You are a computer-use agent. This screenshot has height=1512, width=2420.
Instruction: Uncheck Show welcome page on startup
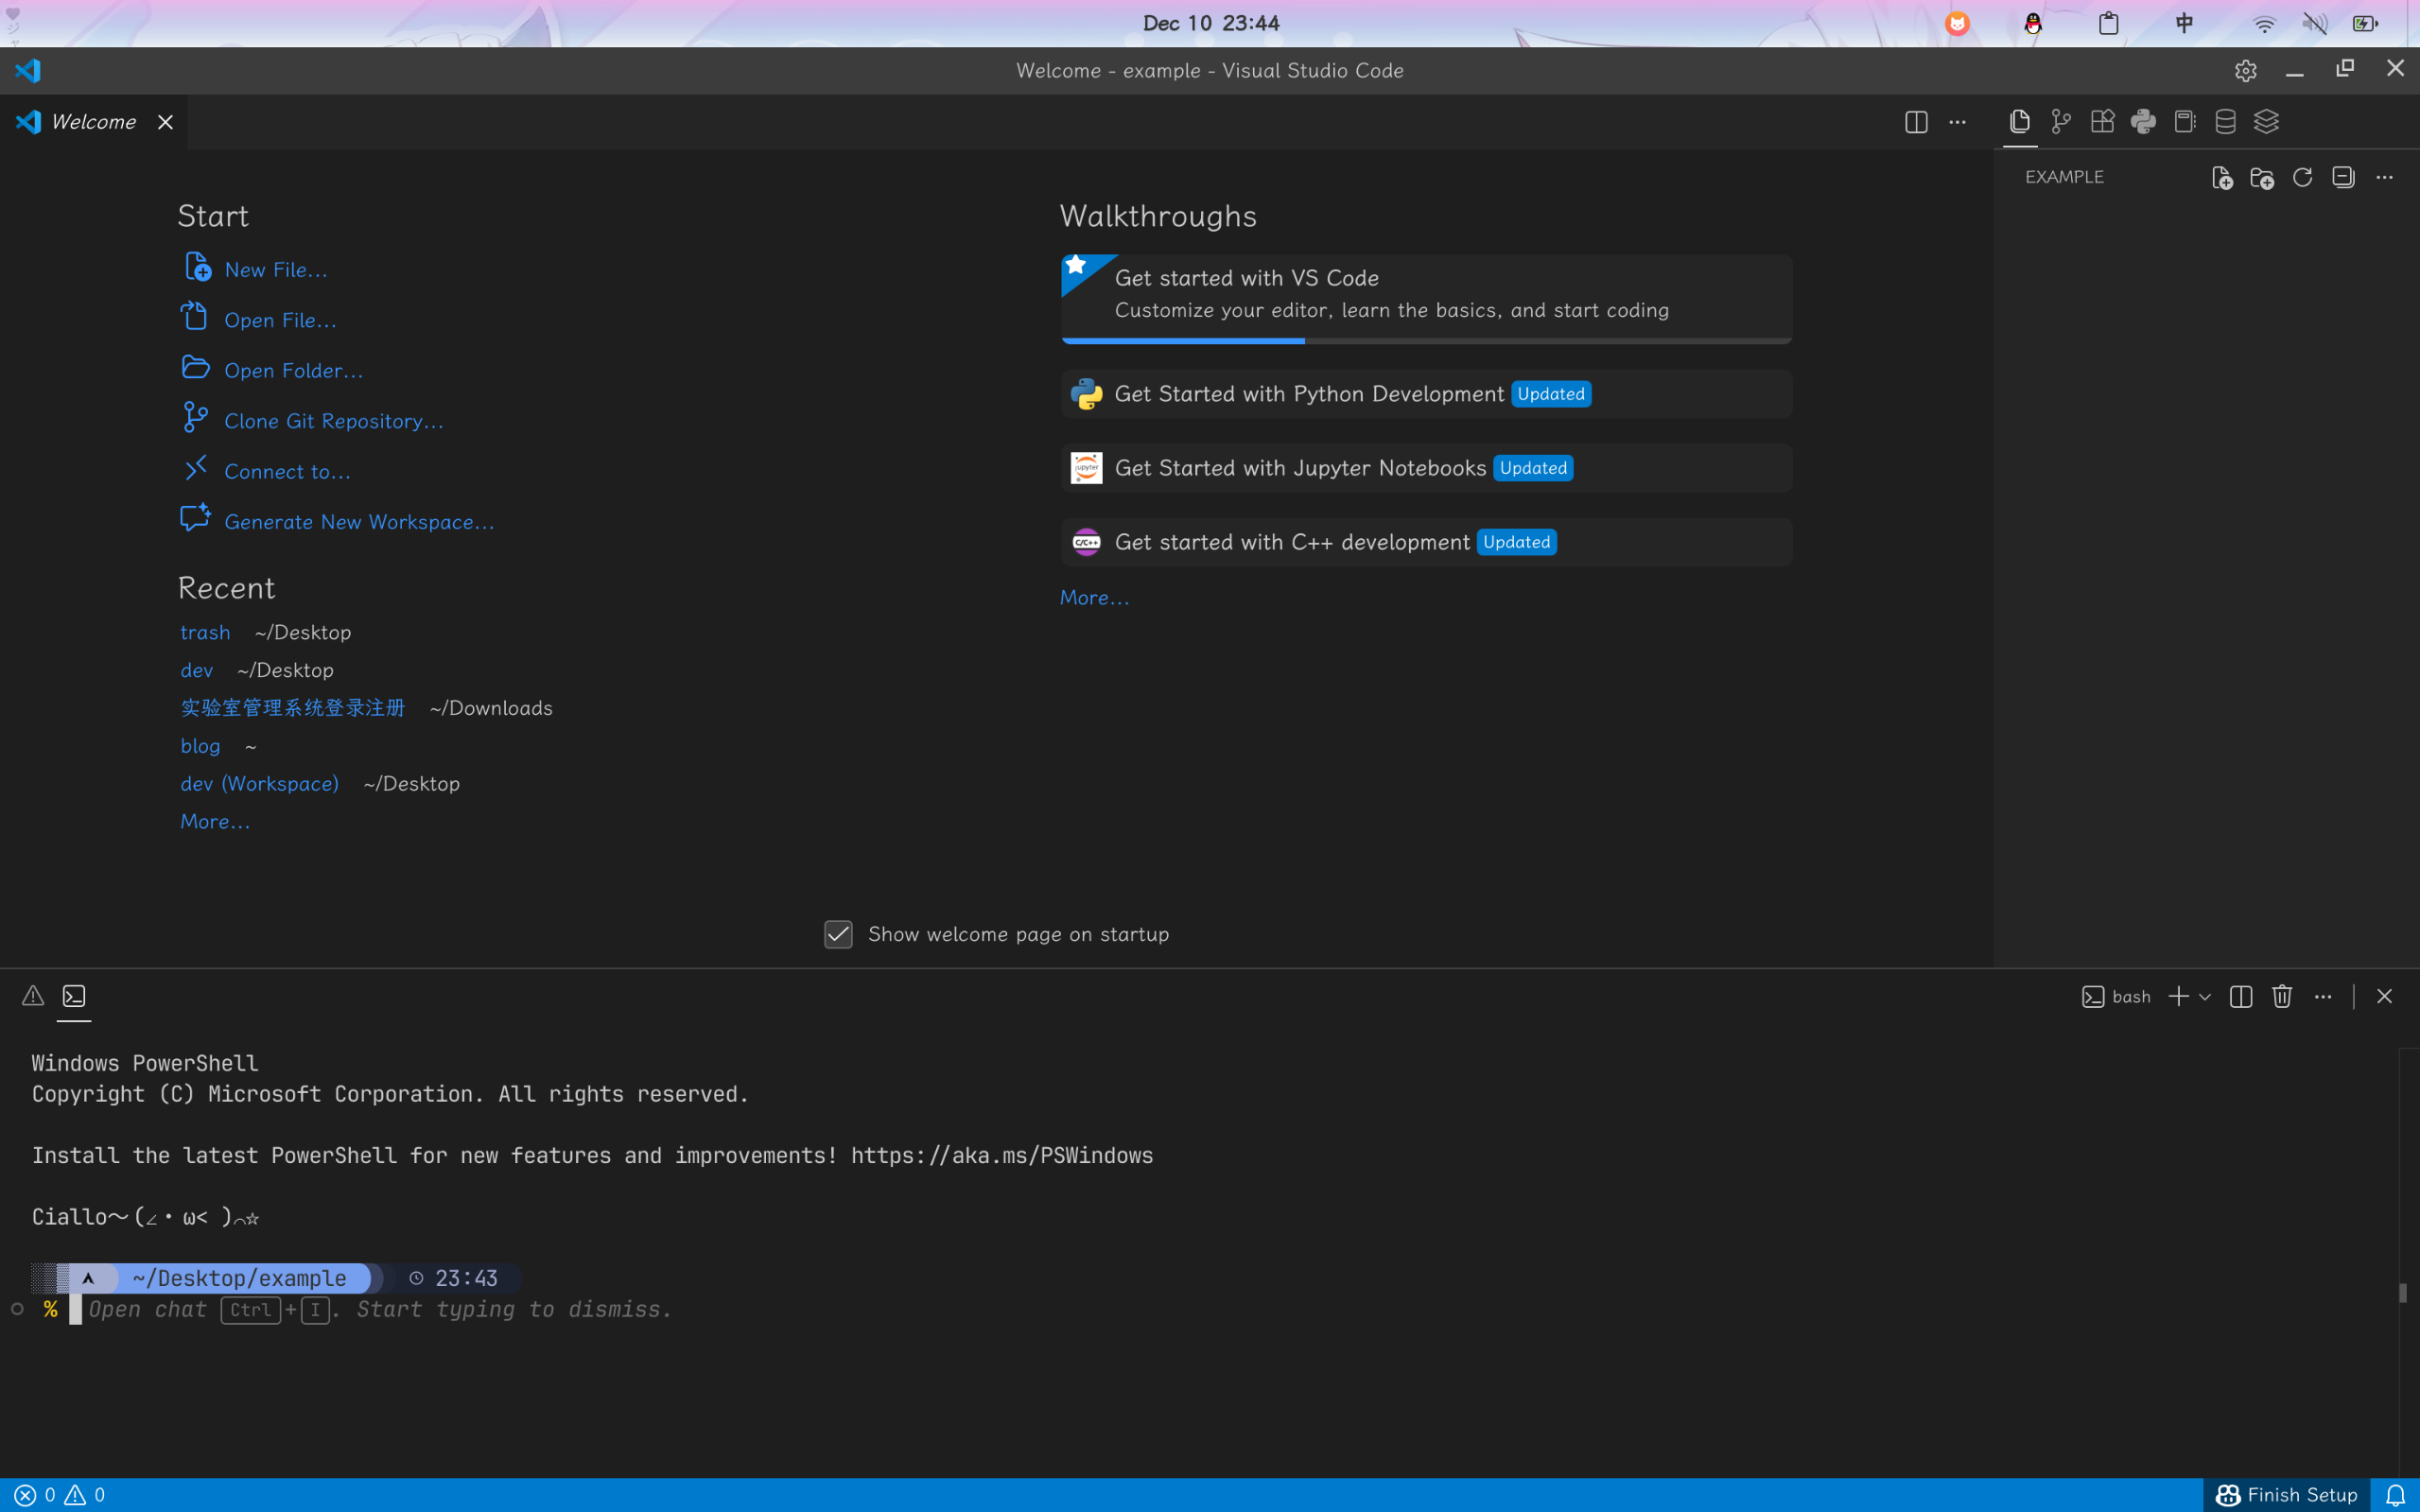(x=838, y=934)
